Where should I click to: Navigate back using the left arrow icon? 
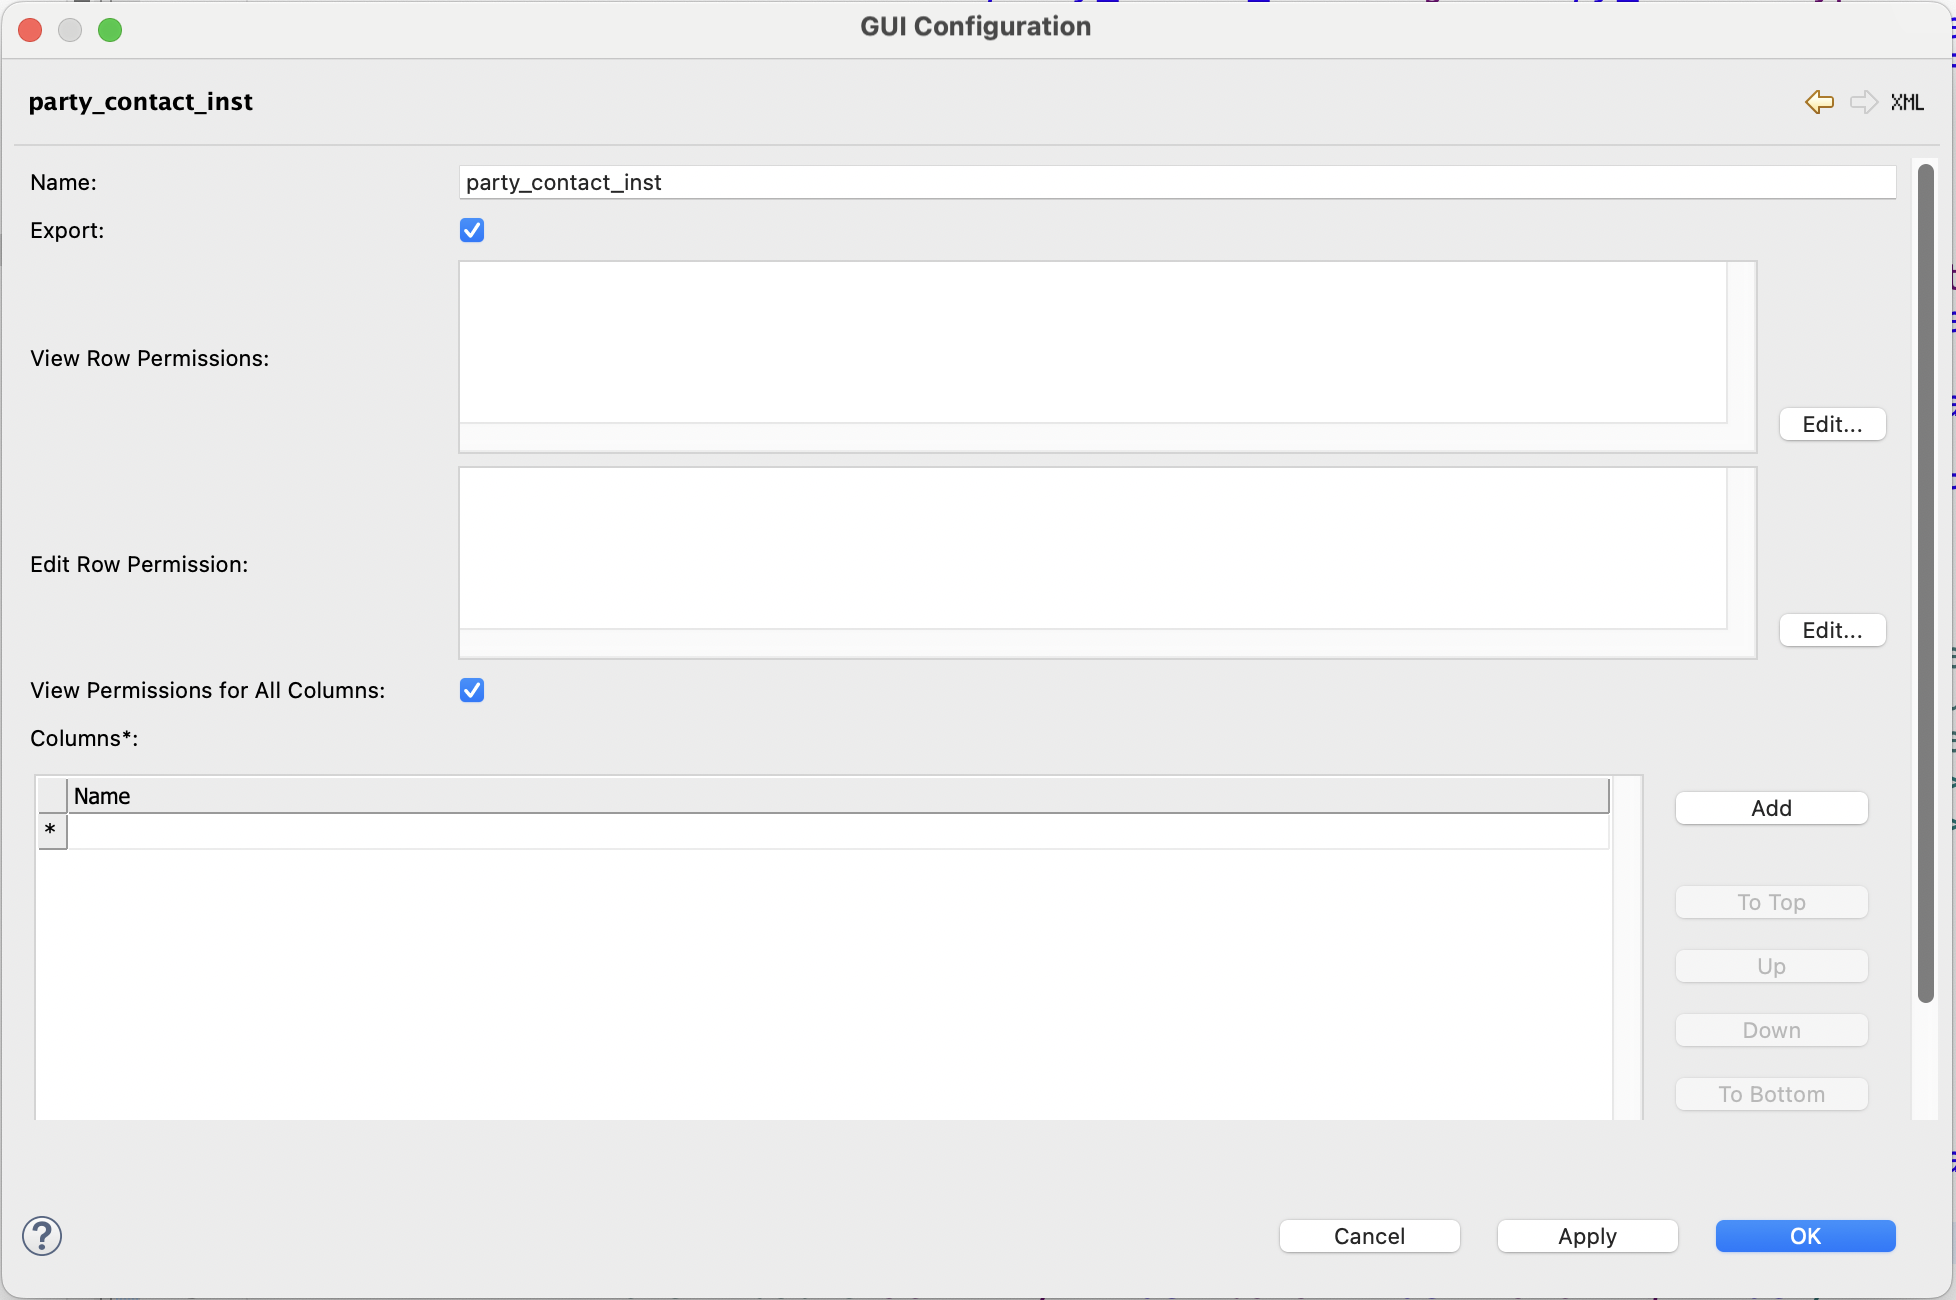click(1819, 102)
